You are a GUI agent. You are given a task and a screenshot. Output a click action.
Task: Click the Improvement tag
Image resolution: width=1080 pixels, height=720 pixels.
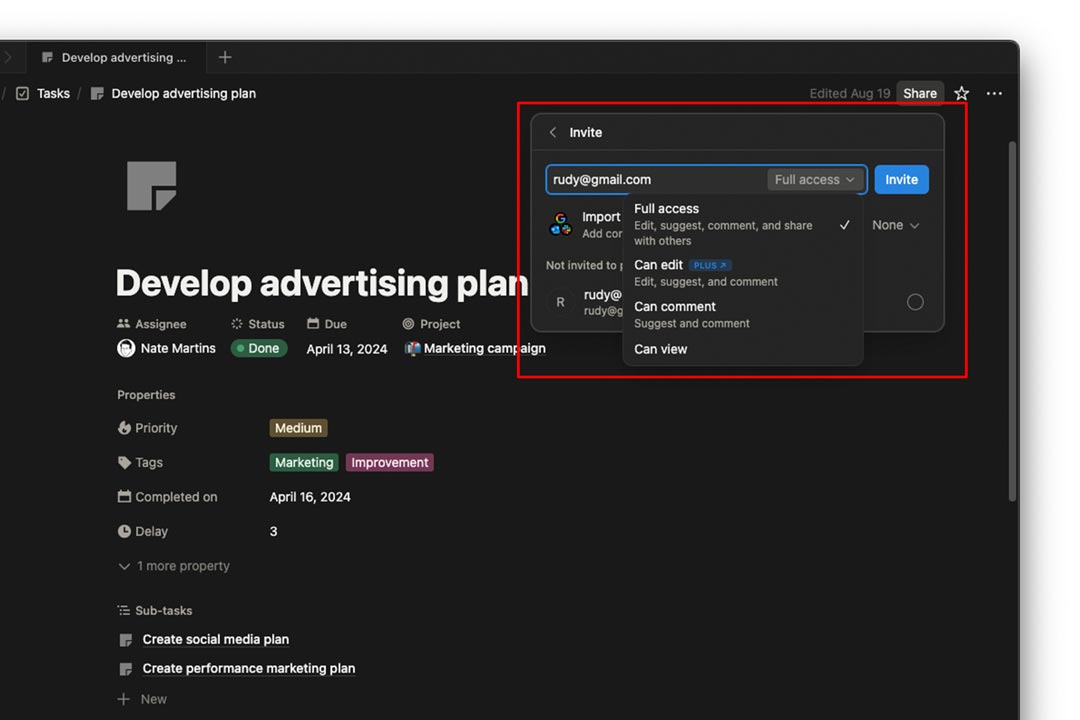pos(390,462)
